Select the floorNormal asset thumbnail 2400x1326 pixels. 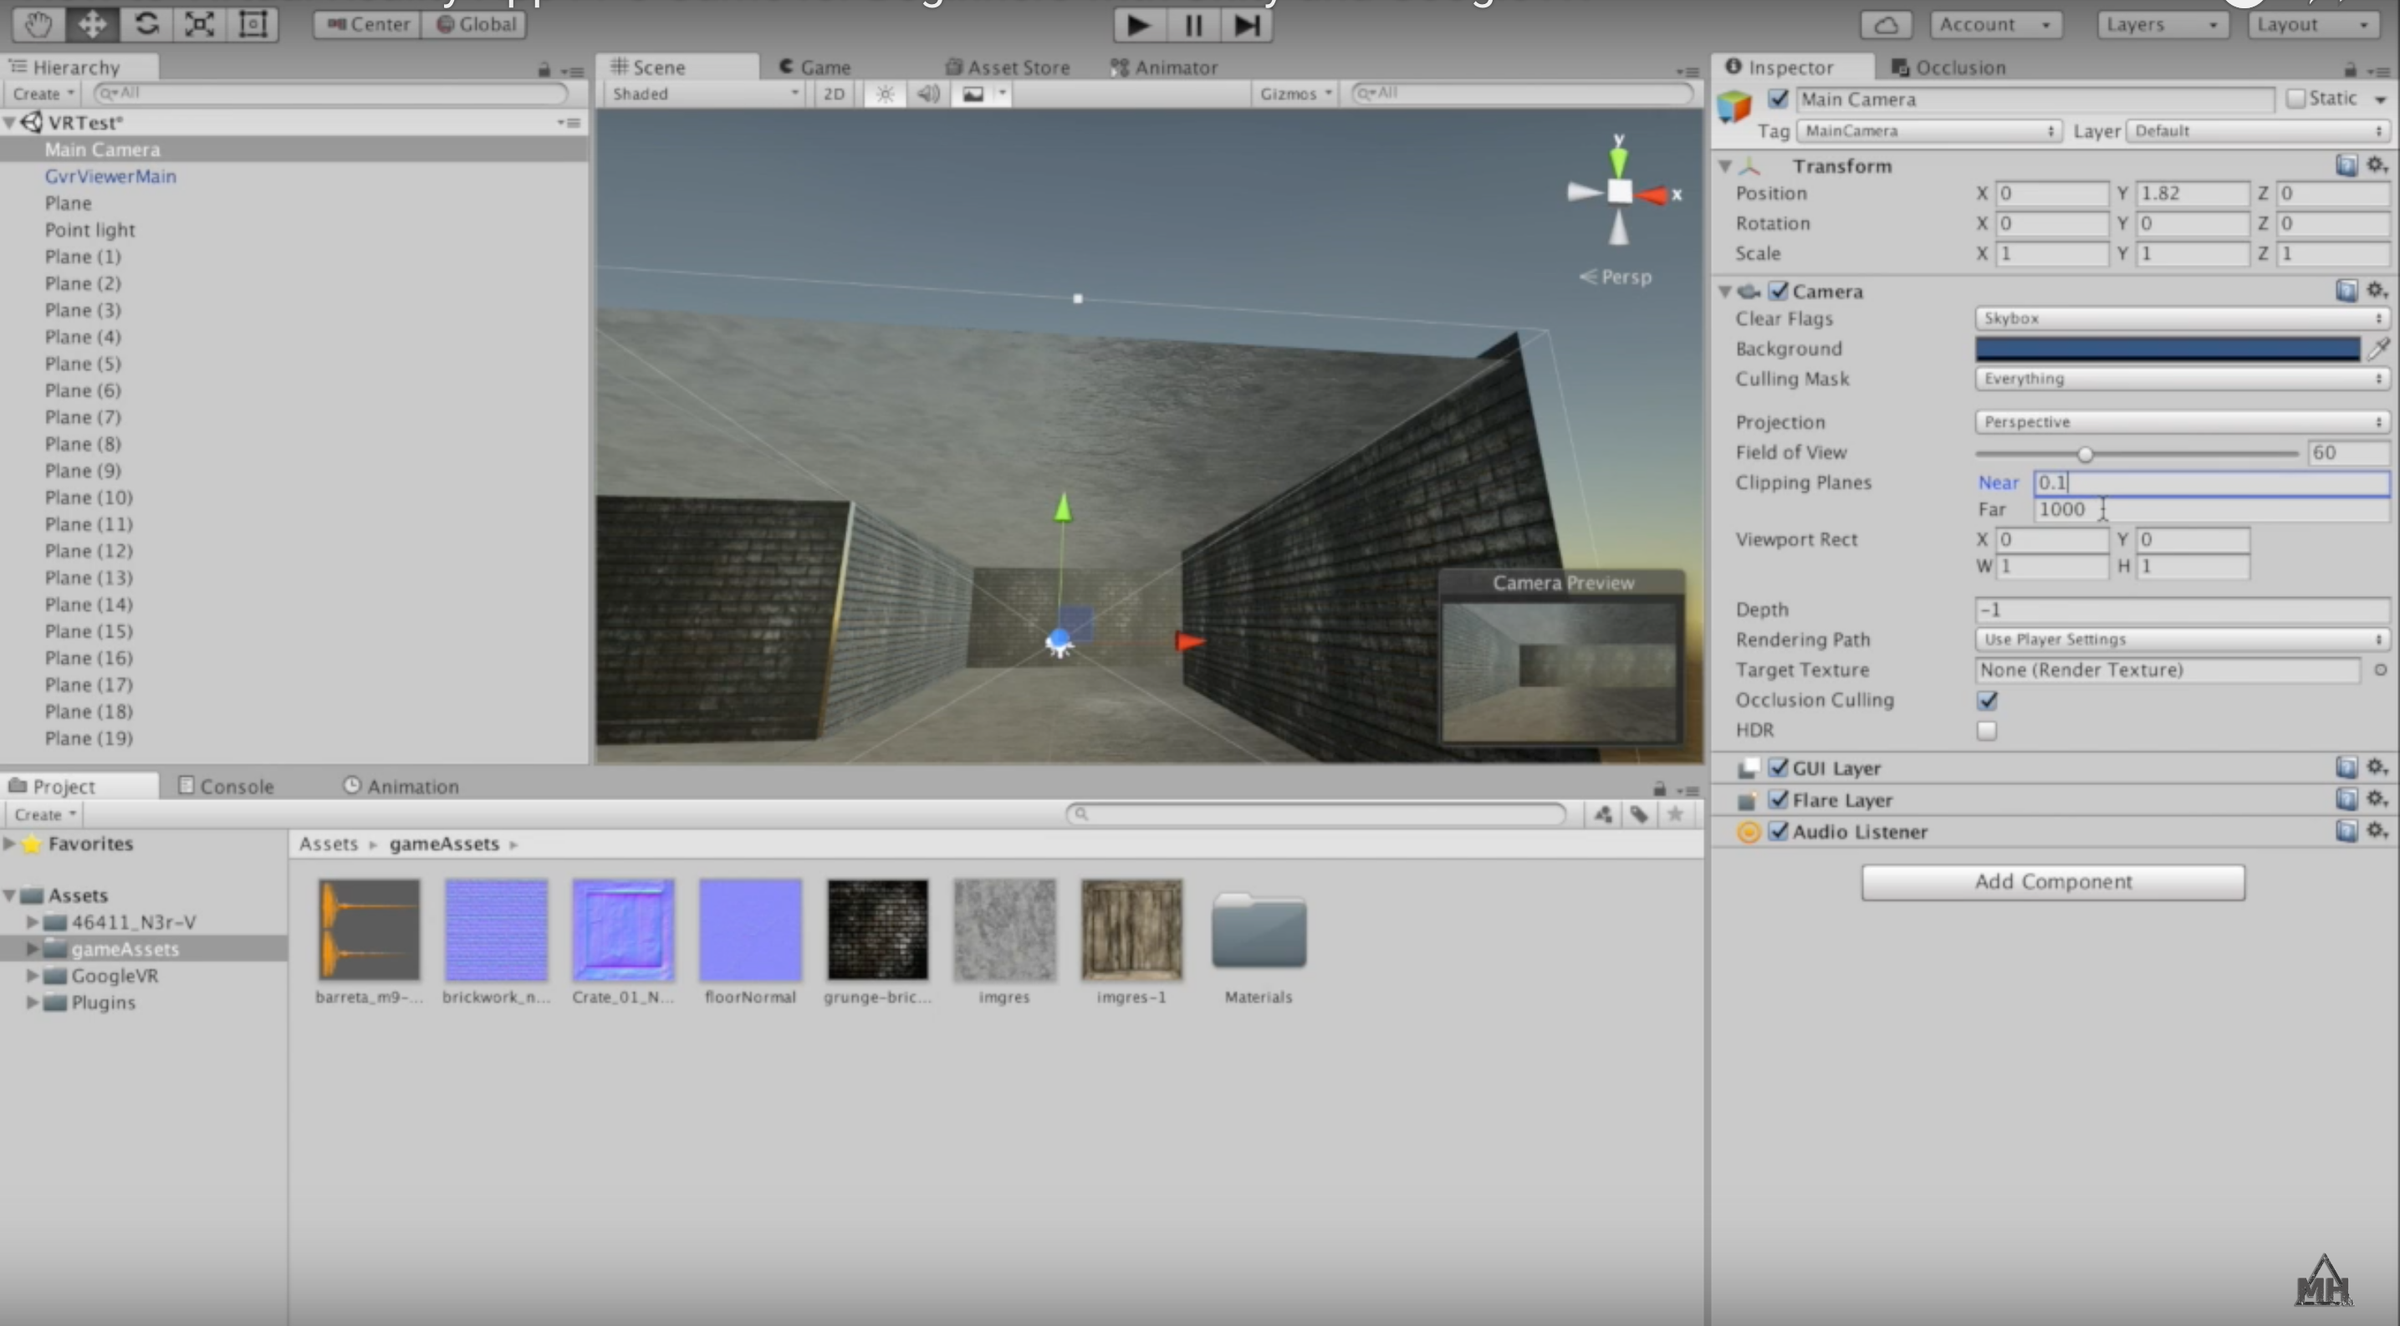(x=750, y=929)
